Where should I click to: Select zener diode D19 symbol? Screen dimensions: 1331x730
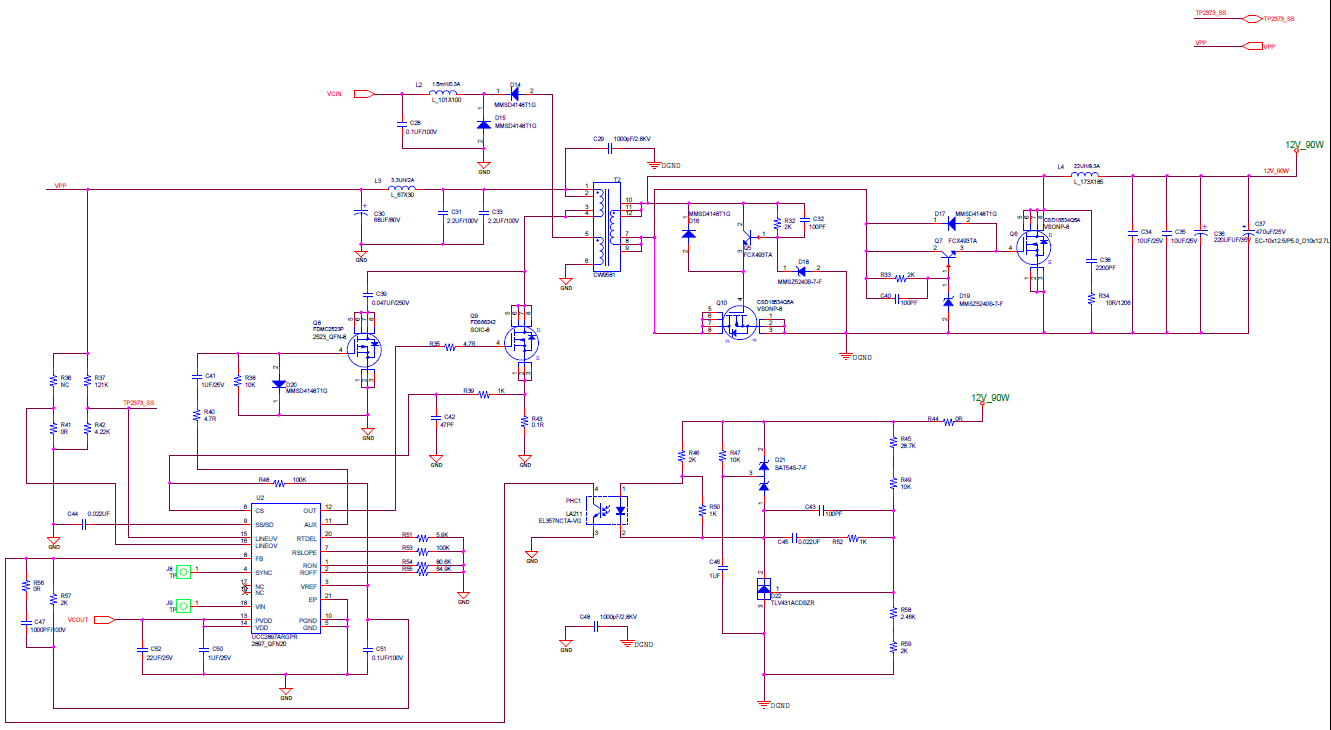[948, 301]
